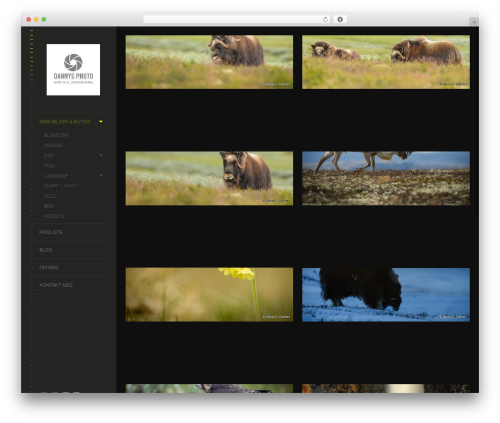
Task: Maximize the window with green button
Action: pos(44,19)
